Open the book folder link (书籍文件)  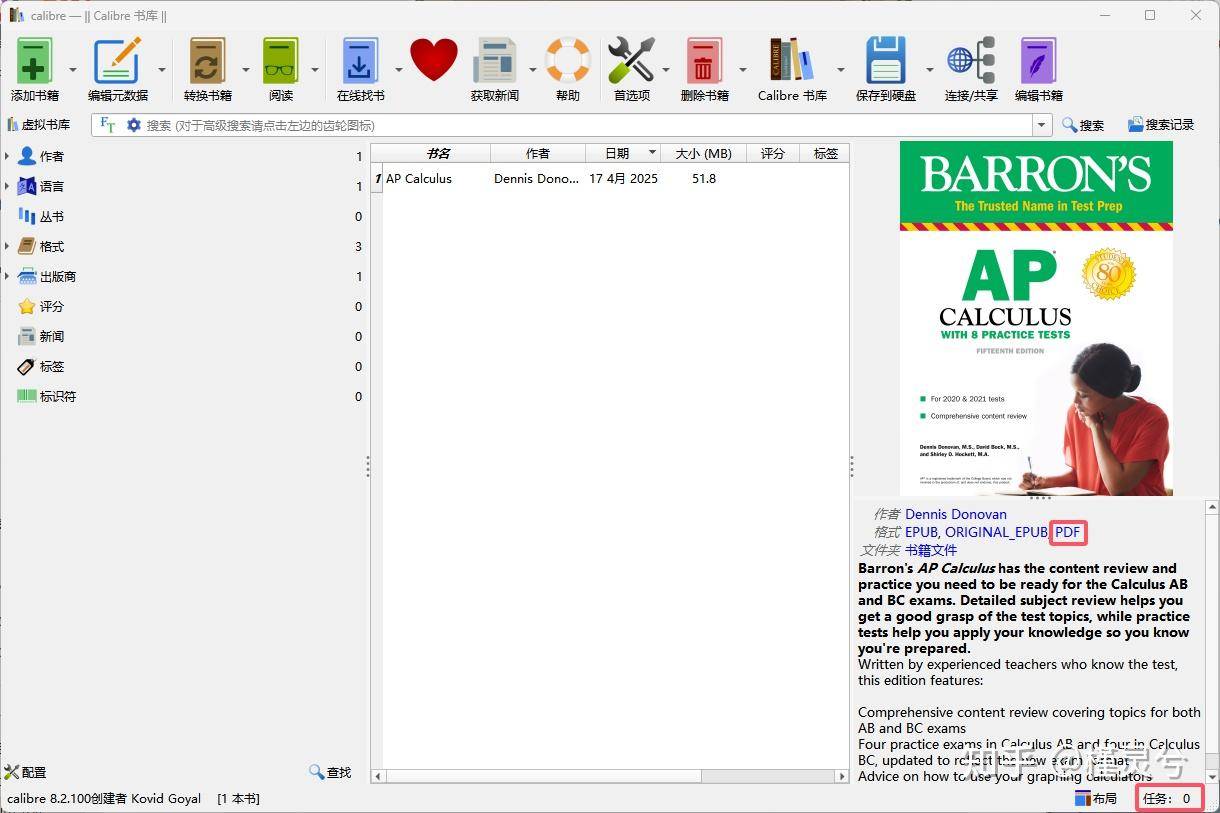pos(931,550)
